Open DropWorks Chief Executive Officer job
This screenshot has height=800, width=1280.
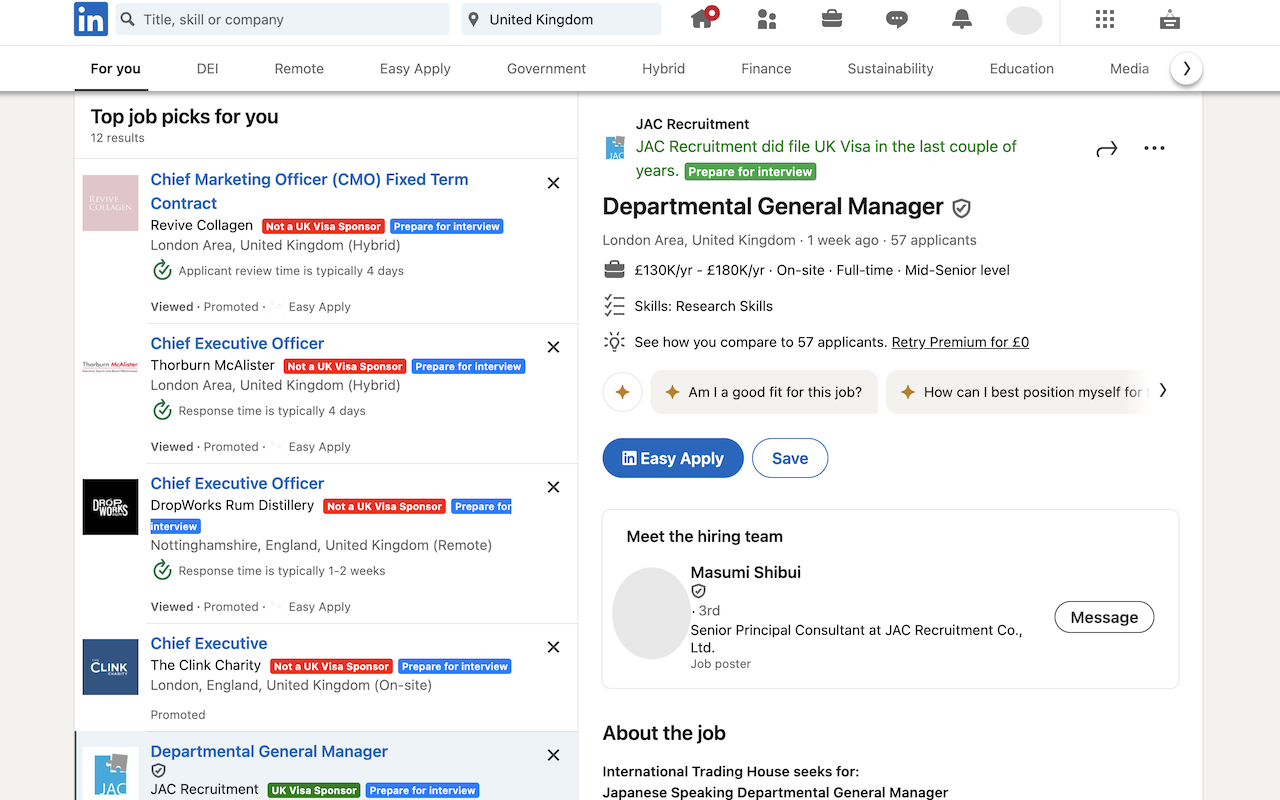[x=237, y=483]
